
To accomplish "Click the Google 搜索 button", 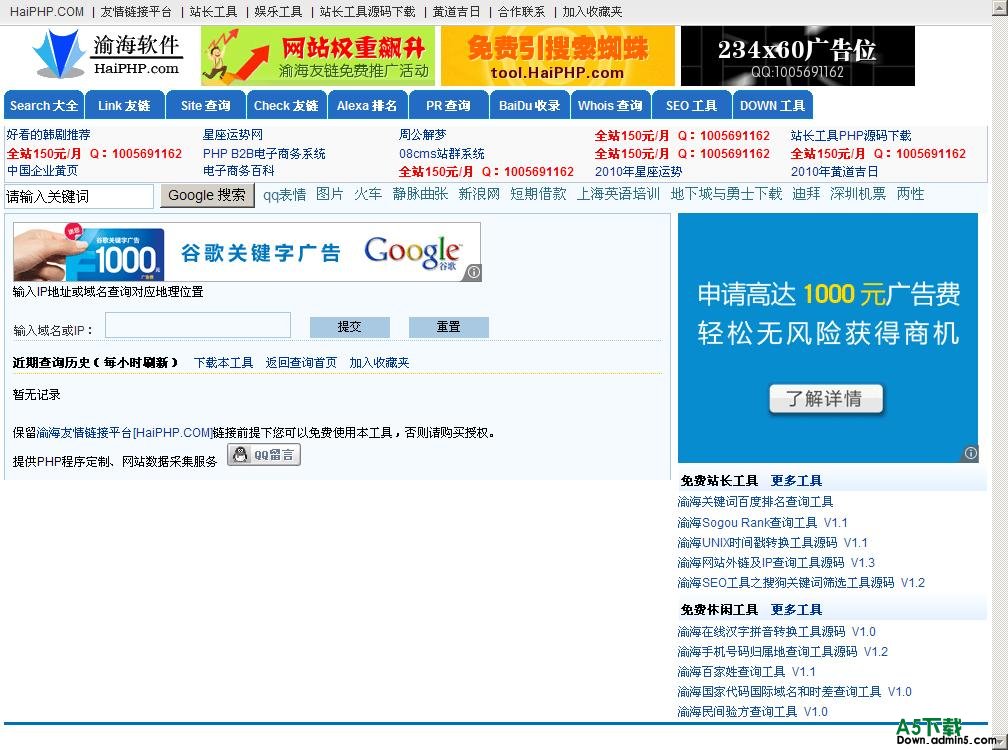I will click(207, 195).
